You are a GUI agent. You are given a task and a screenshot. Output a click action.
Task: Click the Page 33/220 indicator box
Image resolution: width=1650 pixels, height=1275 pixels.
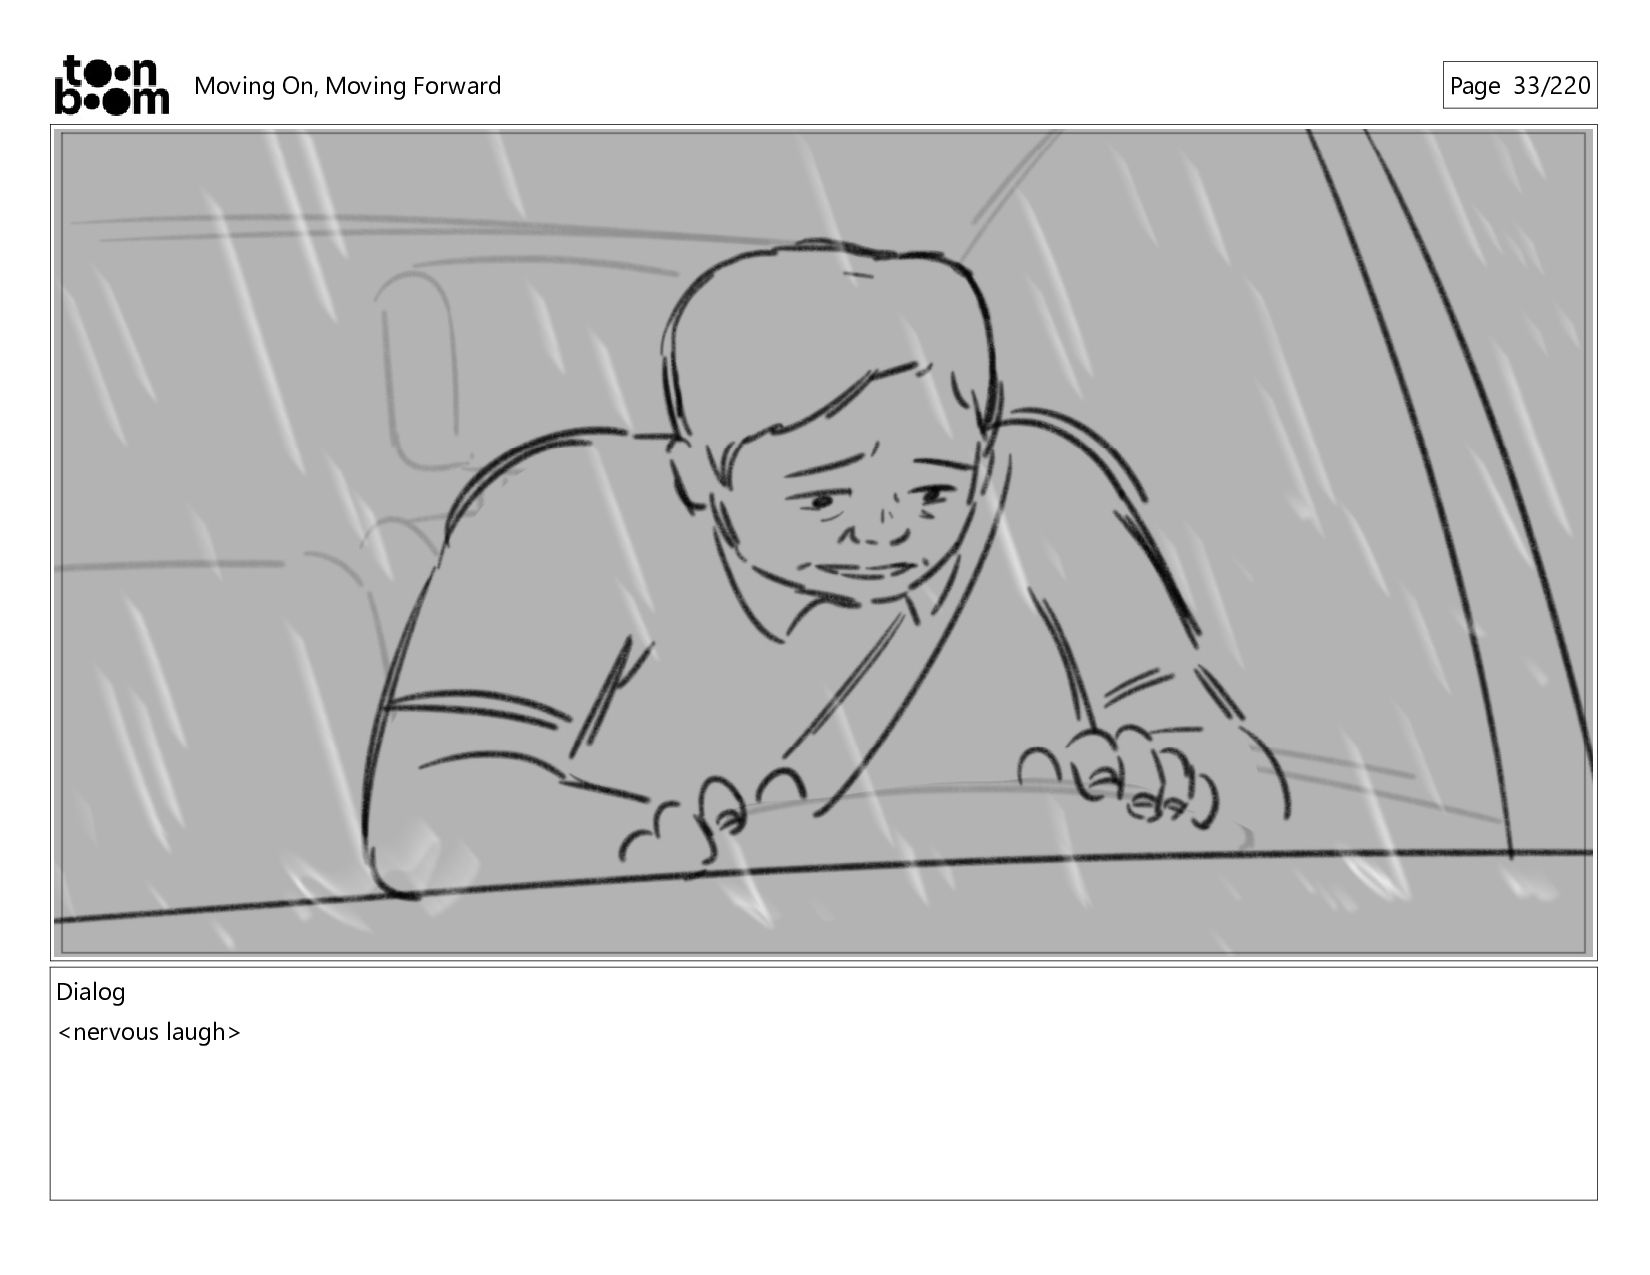tap(1519, 85)
